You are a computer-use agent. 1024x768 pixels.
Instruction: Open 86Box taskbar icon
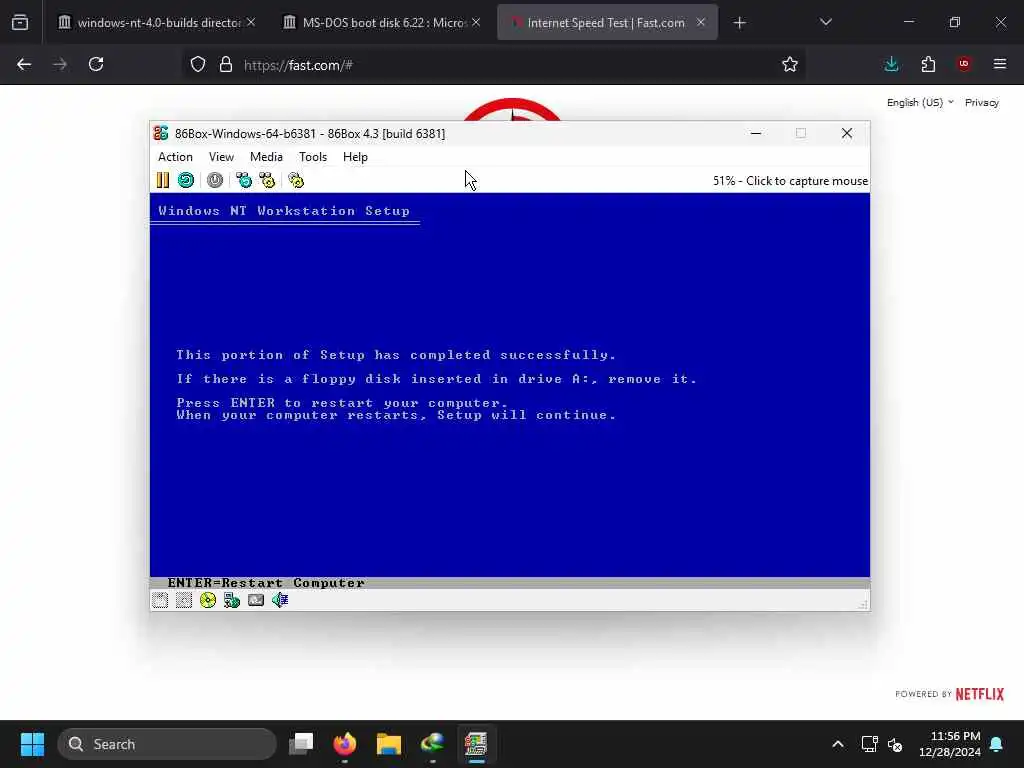[x=476, y=744]
